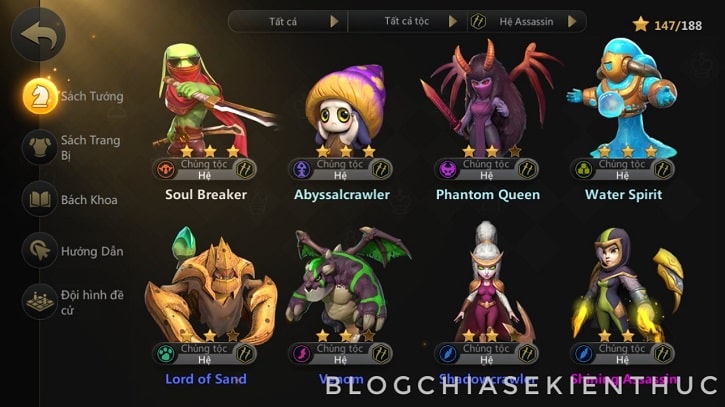Click the back arrow button

[38, 35]
